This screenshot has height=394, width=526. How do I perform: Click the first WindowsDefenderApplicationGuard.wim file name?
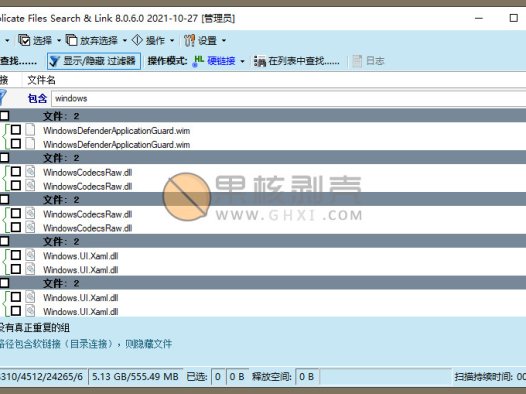[116, 130]
